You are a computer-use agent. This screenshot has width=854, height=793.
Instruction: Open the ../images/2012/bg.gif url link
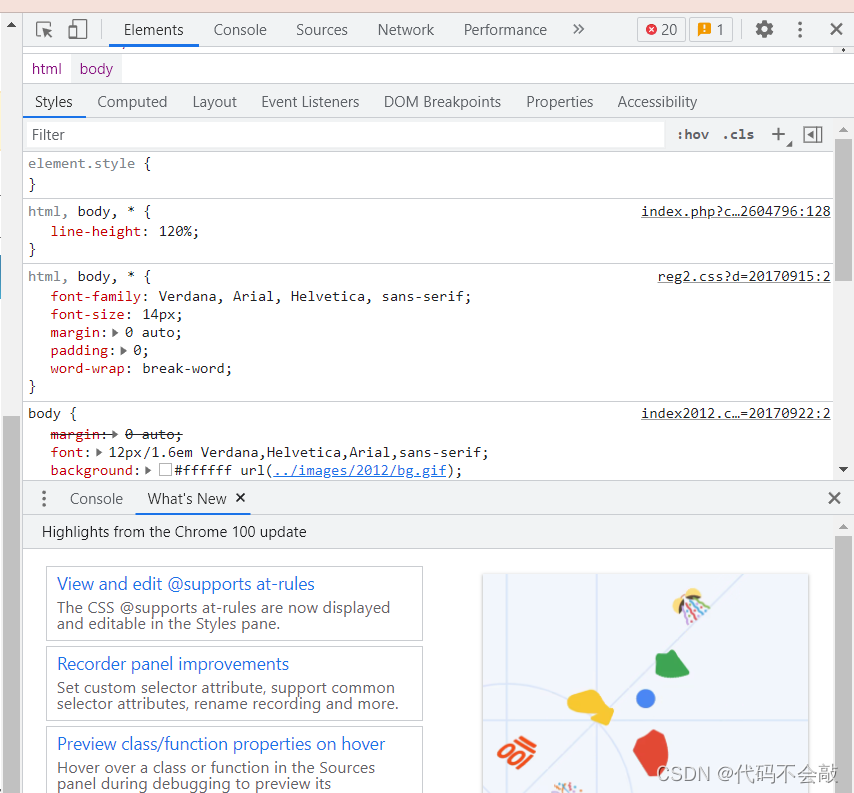[x=360, y=471]
